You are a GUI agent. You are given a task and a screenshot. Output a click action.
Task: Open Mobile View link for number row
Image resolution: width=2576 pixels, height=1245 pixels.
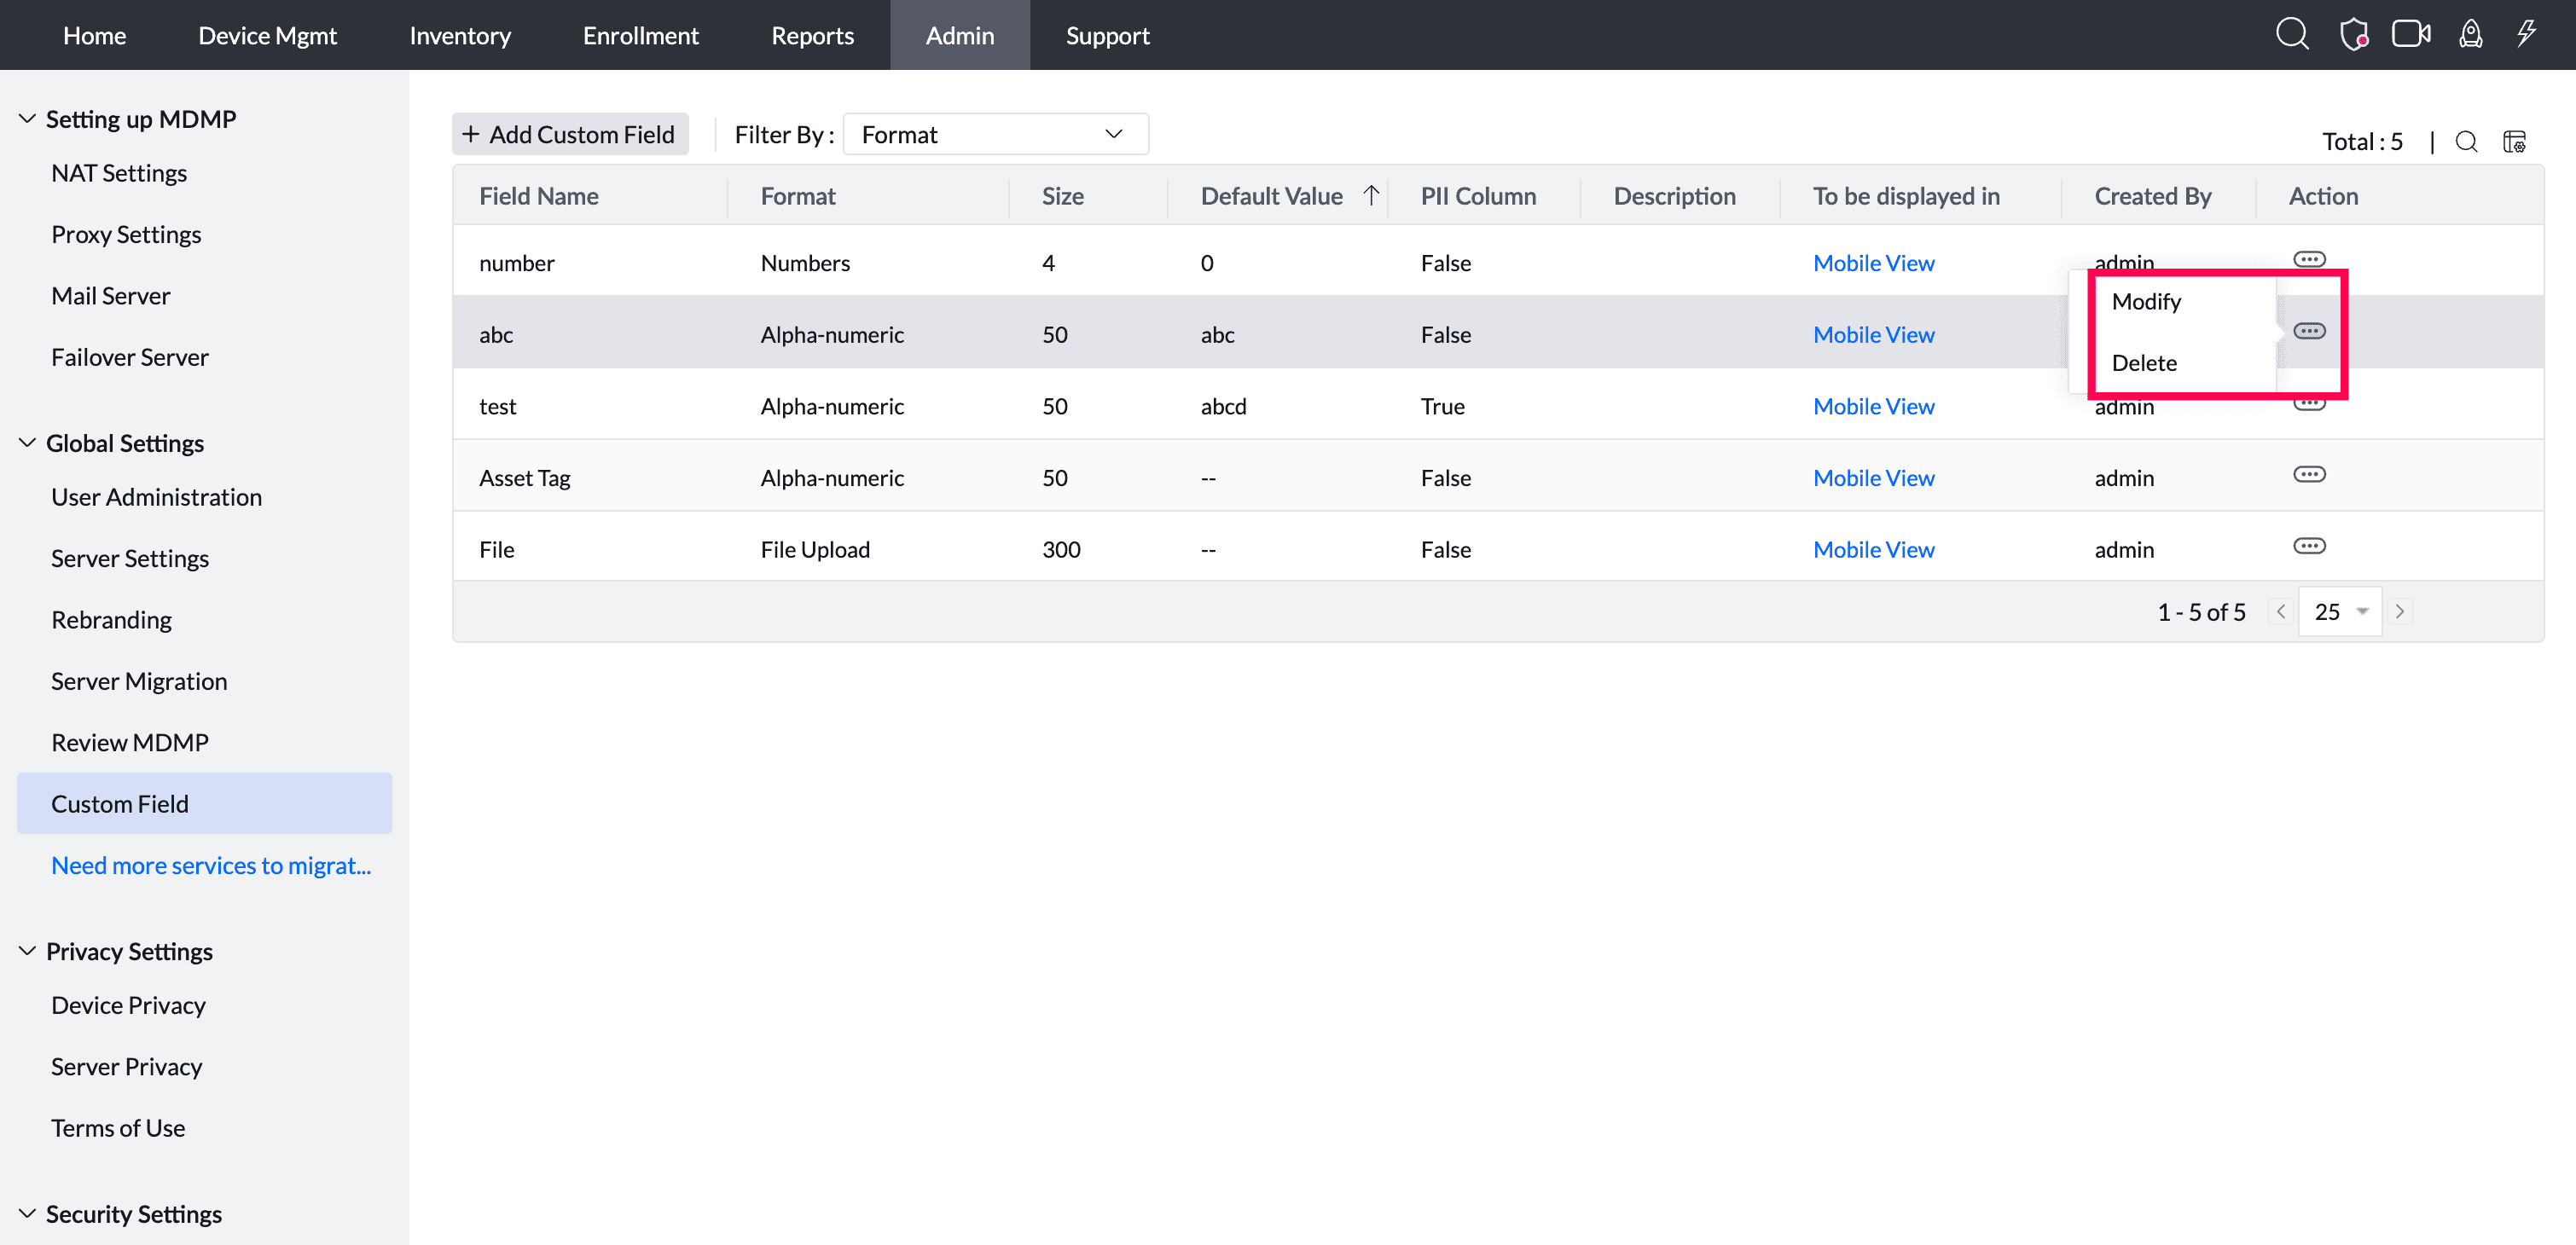coord(1873,263)
